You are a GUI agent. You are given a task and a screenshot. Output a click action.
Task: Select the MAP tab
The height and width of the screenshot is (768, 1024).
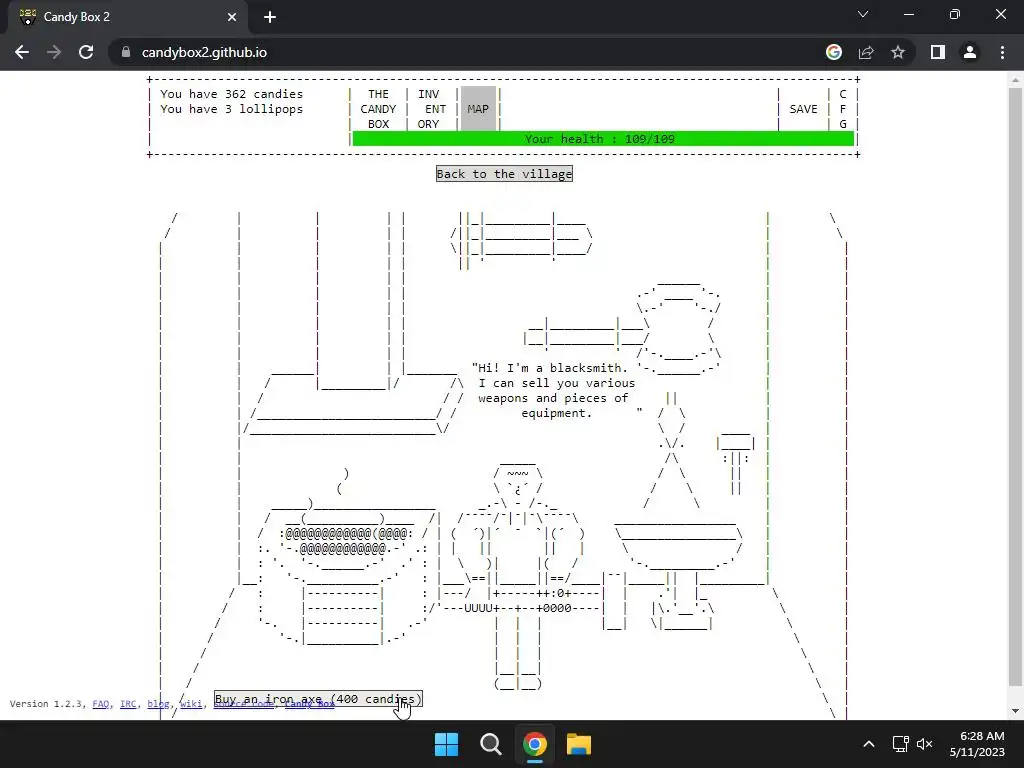tap(478, 109)
